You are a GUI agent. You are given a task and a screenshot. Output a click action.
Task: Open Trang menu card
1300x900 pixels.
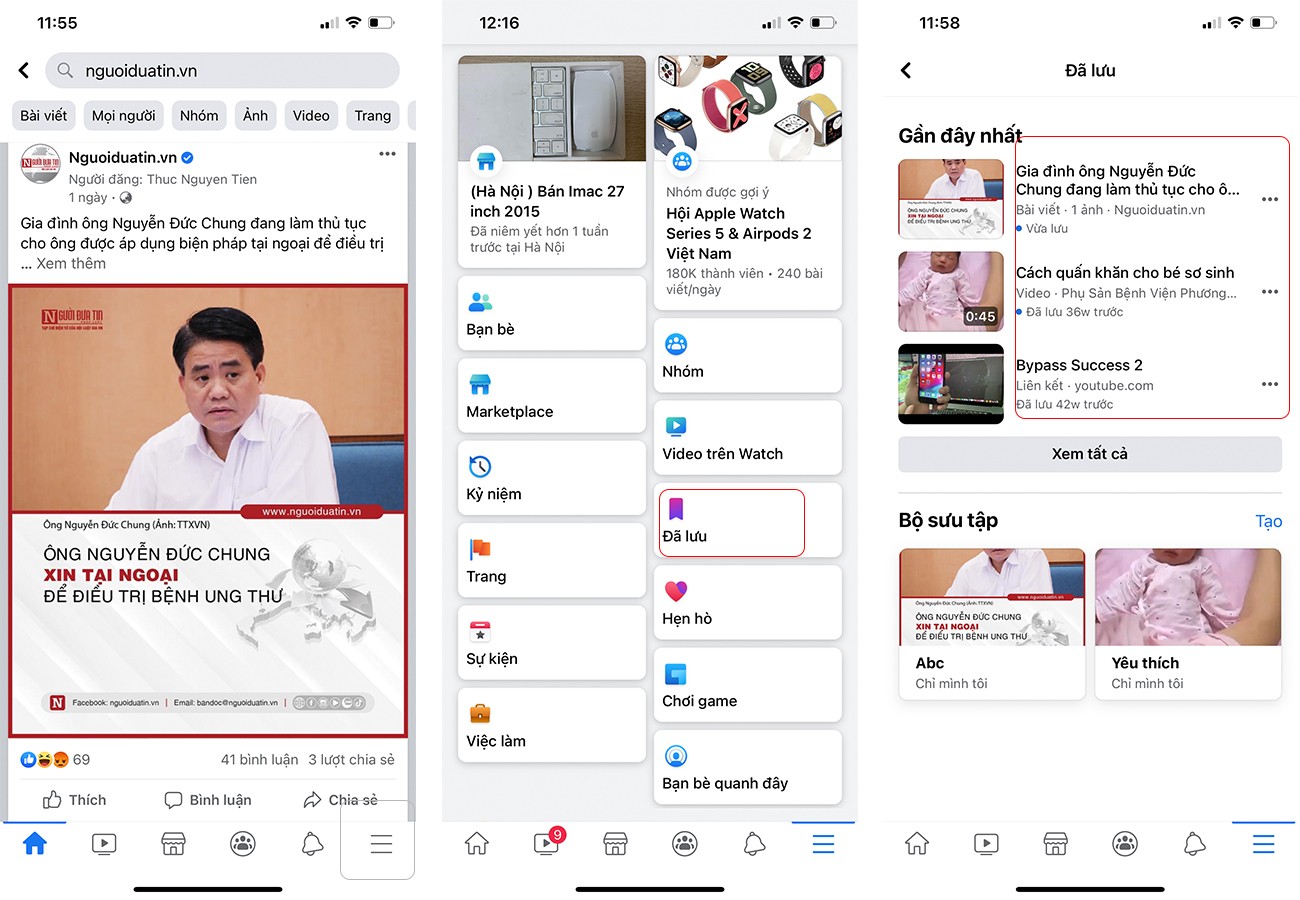click(552, 560)
